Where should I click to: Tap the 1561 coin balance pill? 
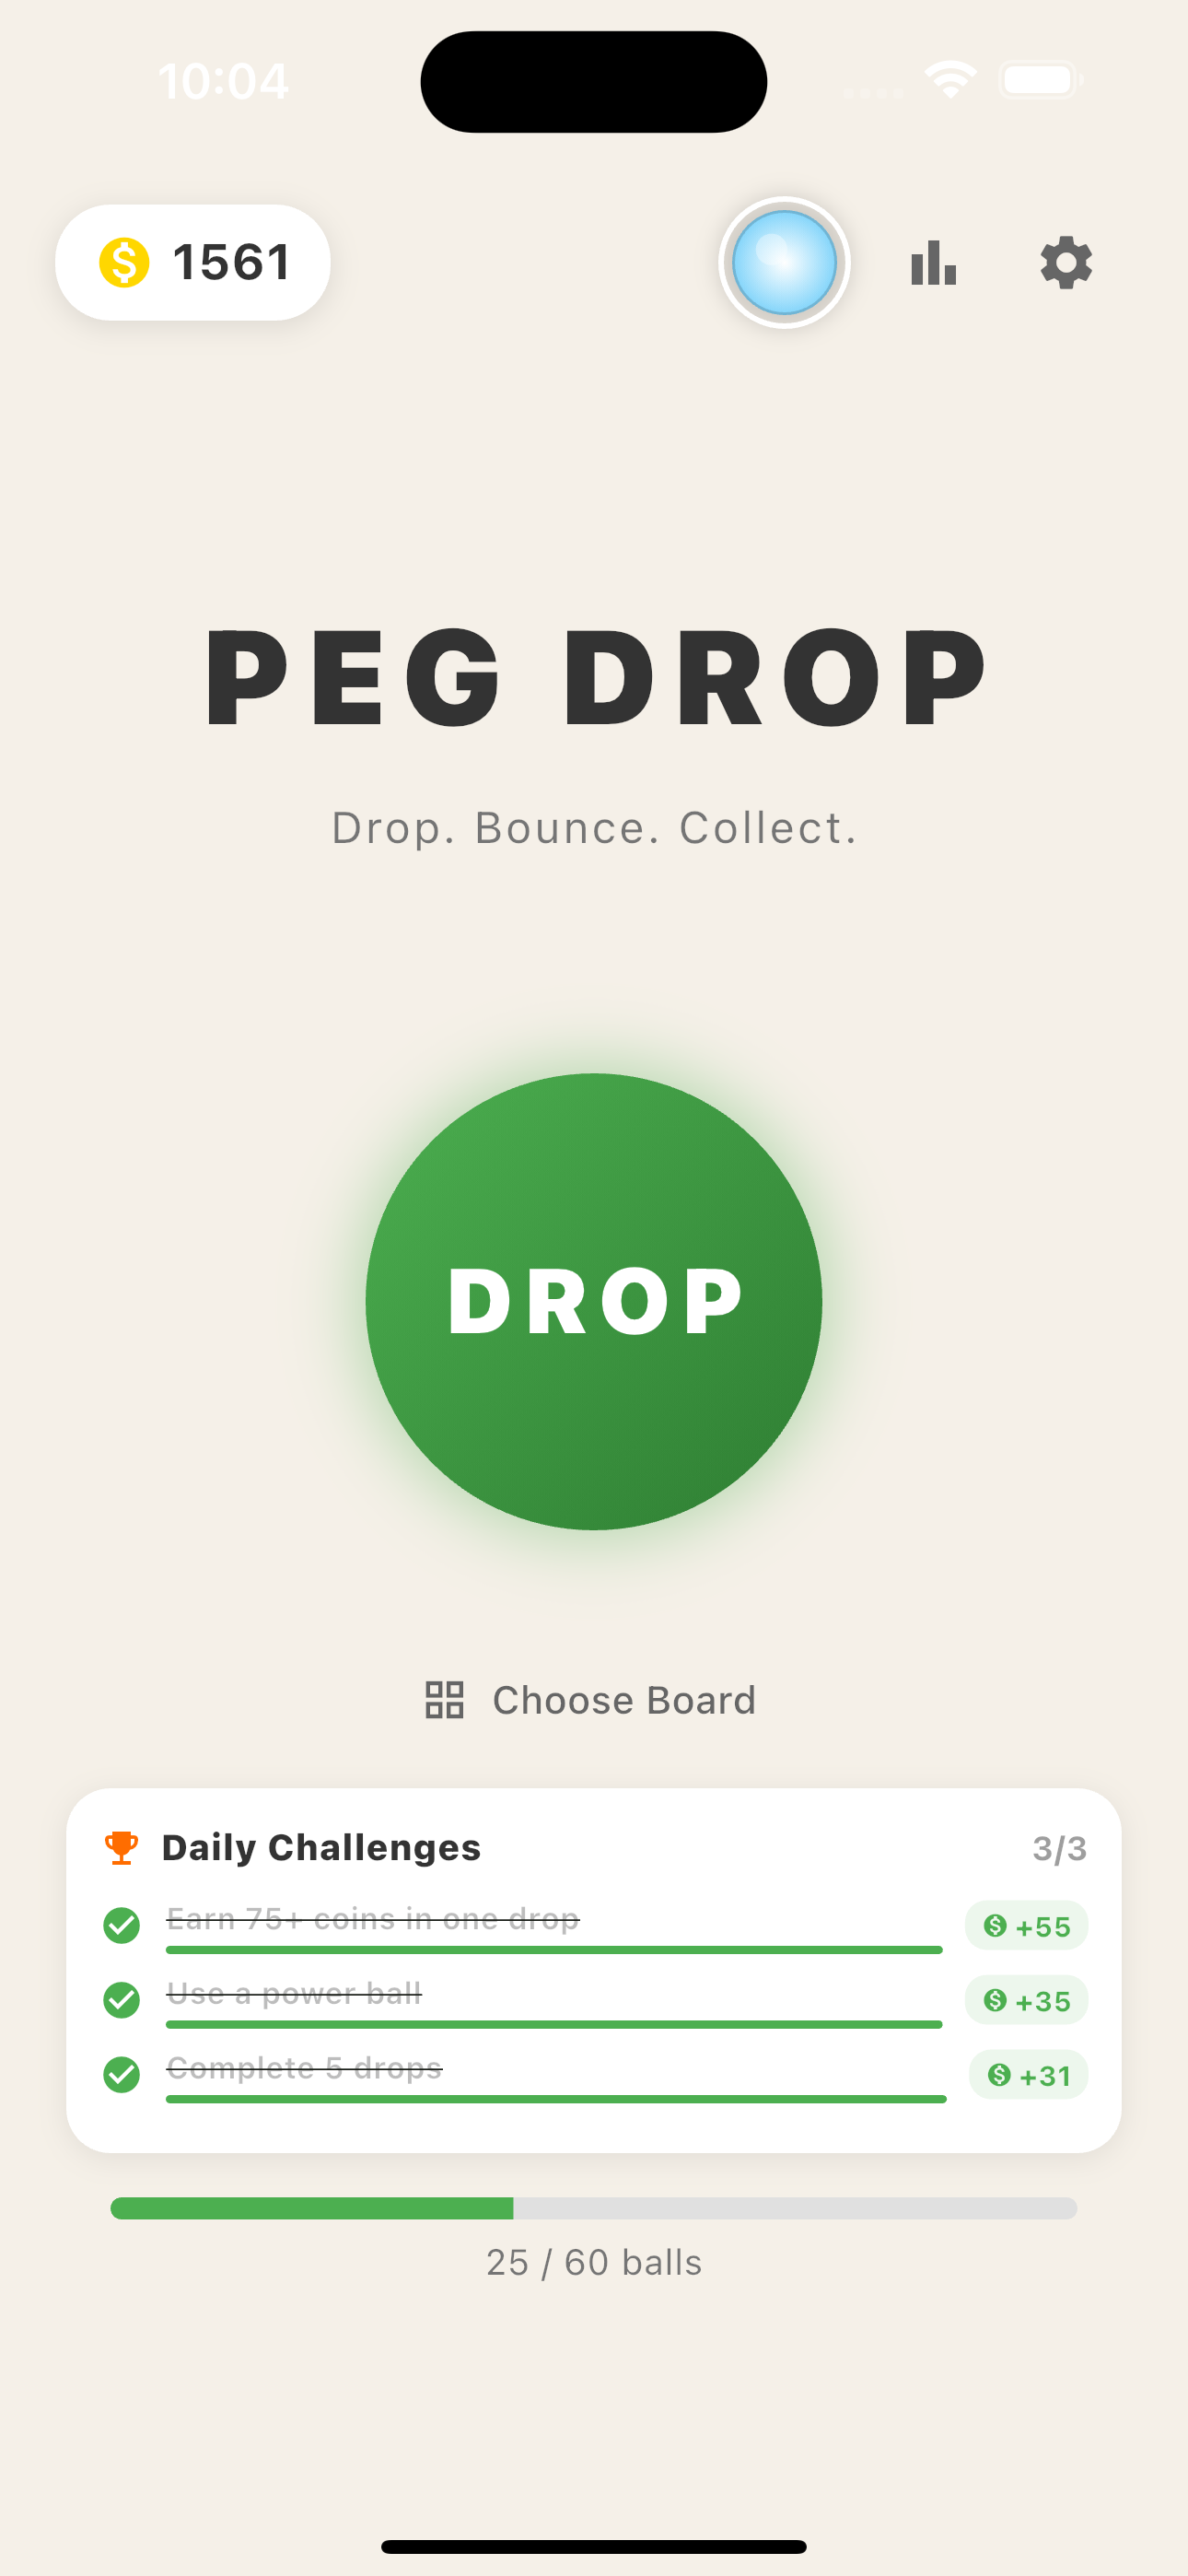pos(193,263)
